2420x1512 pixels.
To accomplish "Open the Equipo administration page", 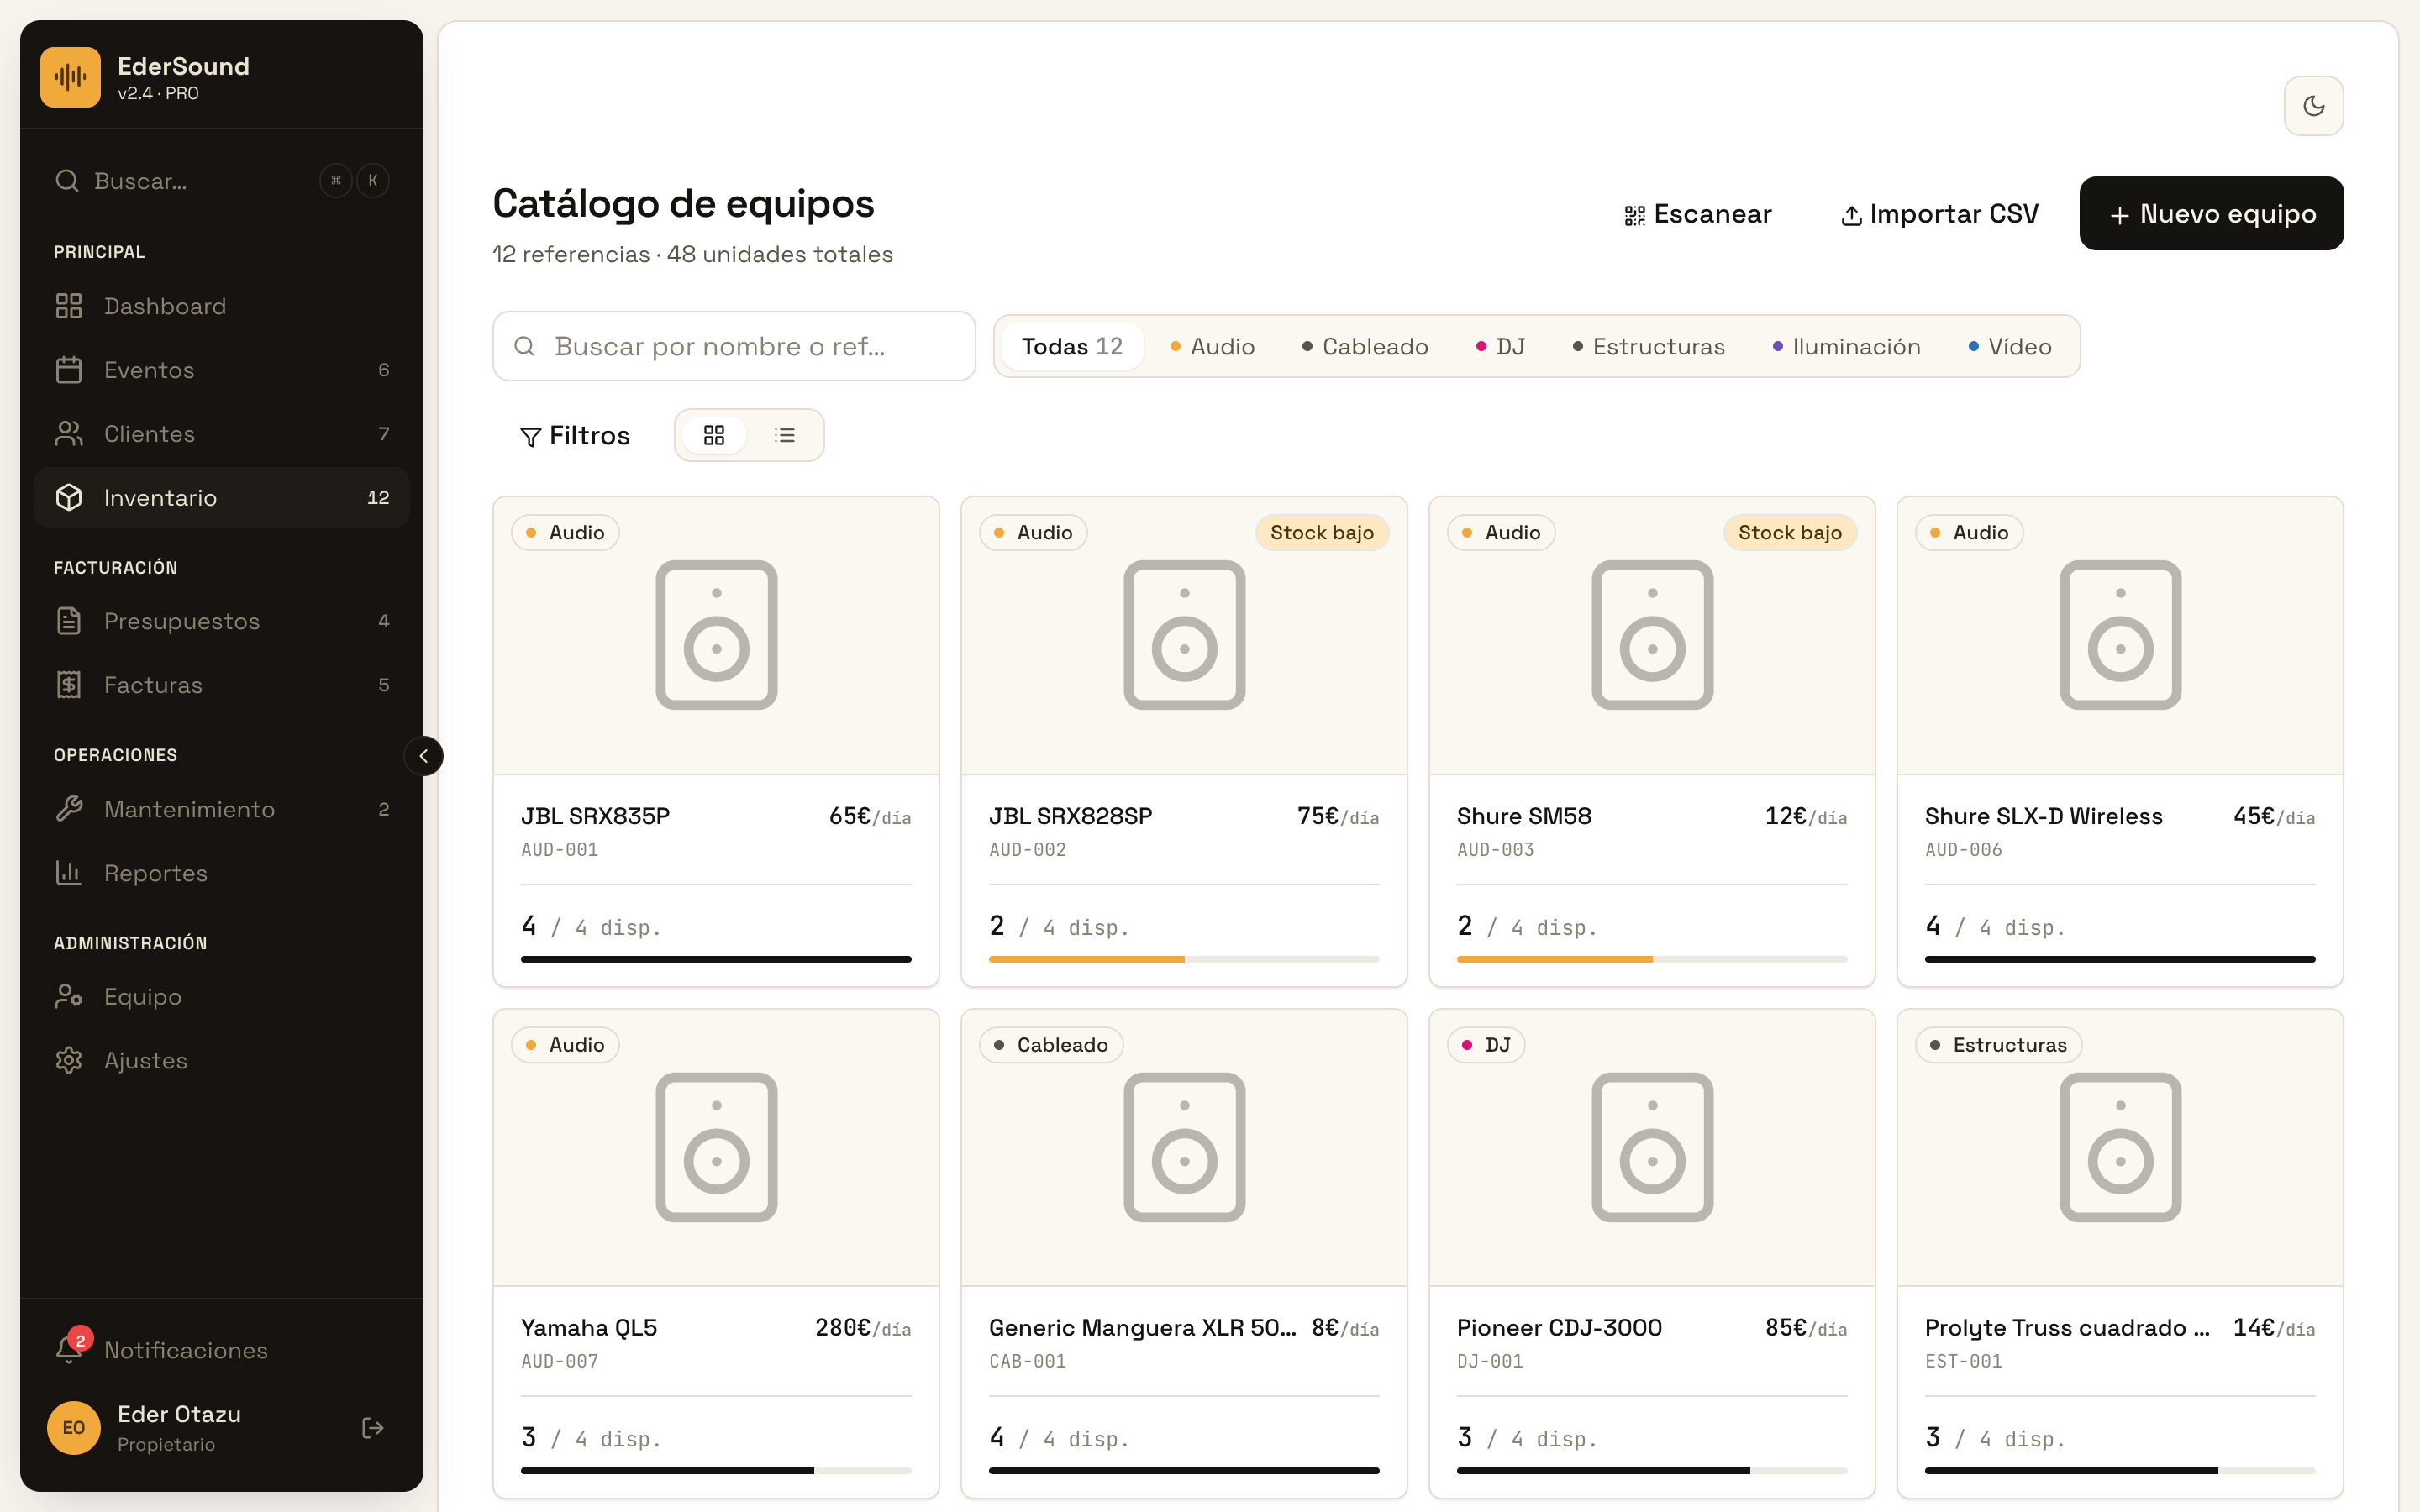I will [221, 997].
